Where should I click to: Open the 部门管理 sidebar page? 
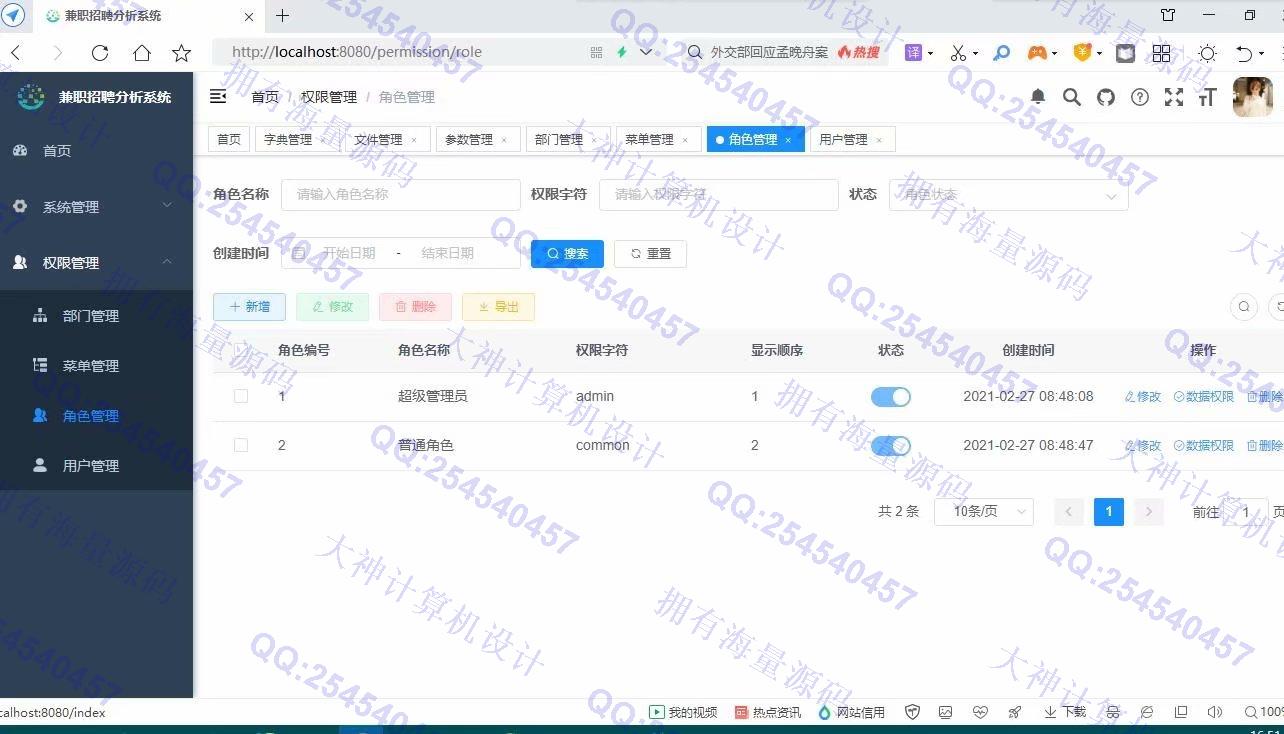(x=96, y=315)
